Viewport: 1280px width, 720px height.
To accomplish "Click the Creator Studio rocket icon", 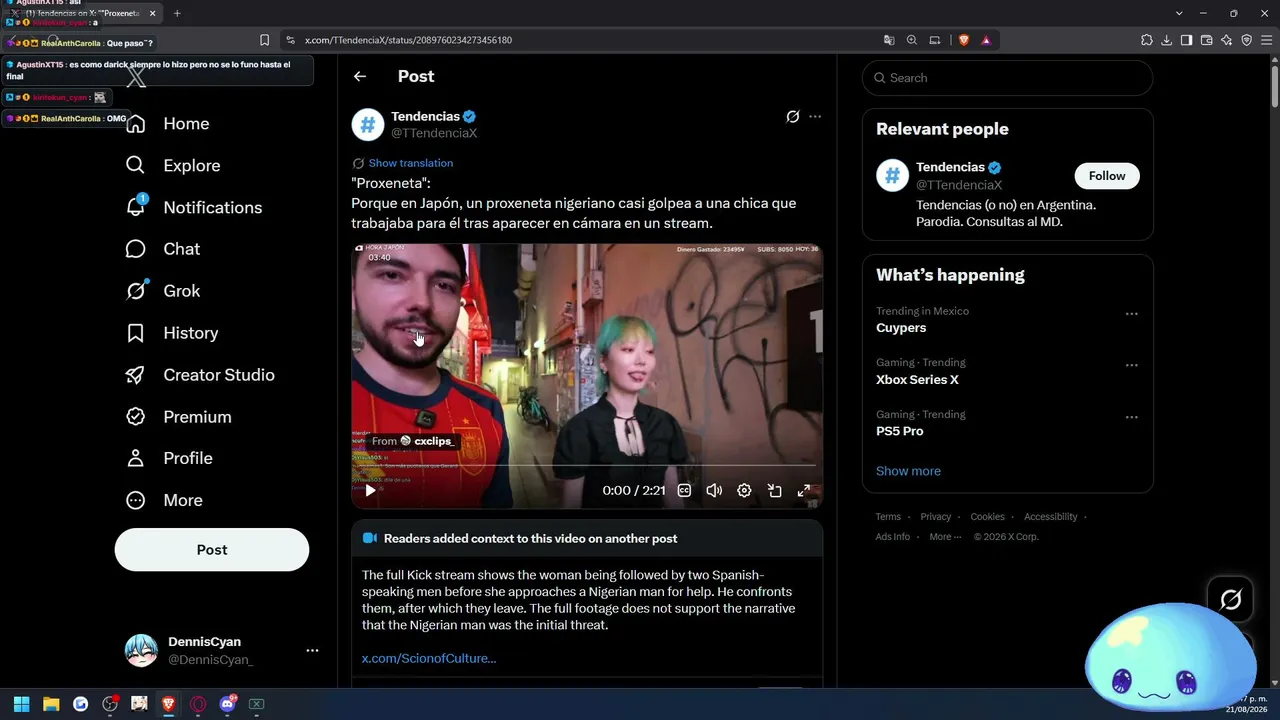I will (x=136, y=375).
